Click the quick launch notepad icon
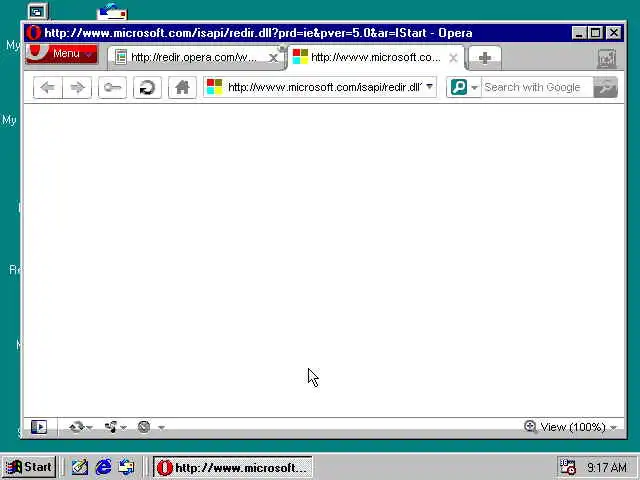 click(x=80, y=467)
